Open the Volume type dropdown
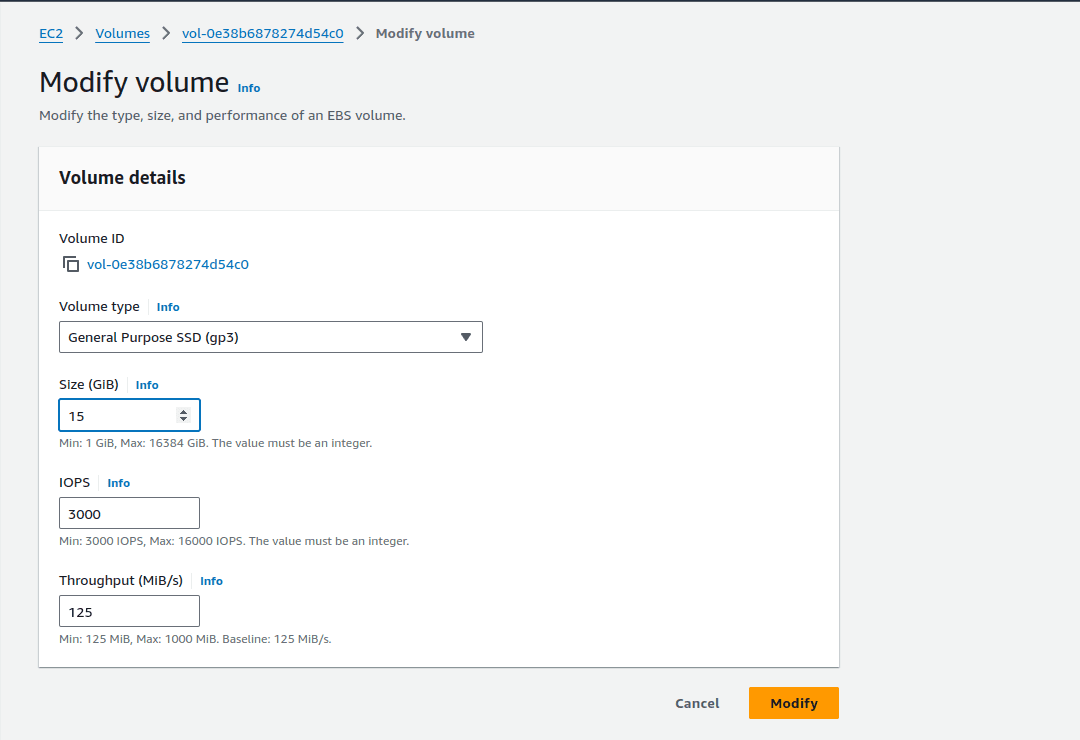Viewport: 1080px width, 740px height. (x=270, y=337)
